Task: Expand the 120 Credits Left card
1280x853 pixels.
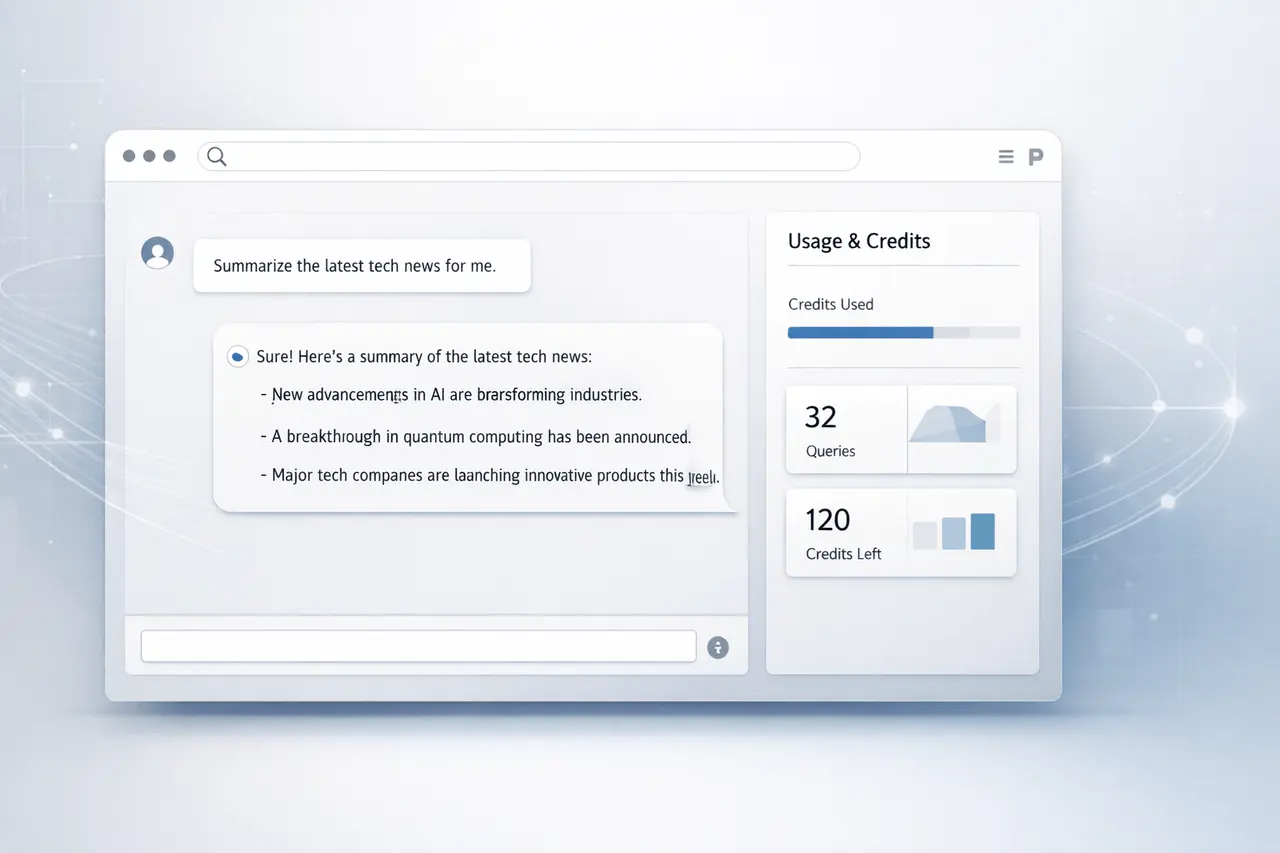Action: pos(846,532)
